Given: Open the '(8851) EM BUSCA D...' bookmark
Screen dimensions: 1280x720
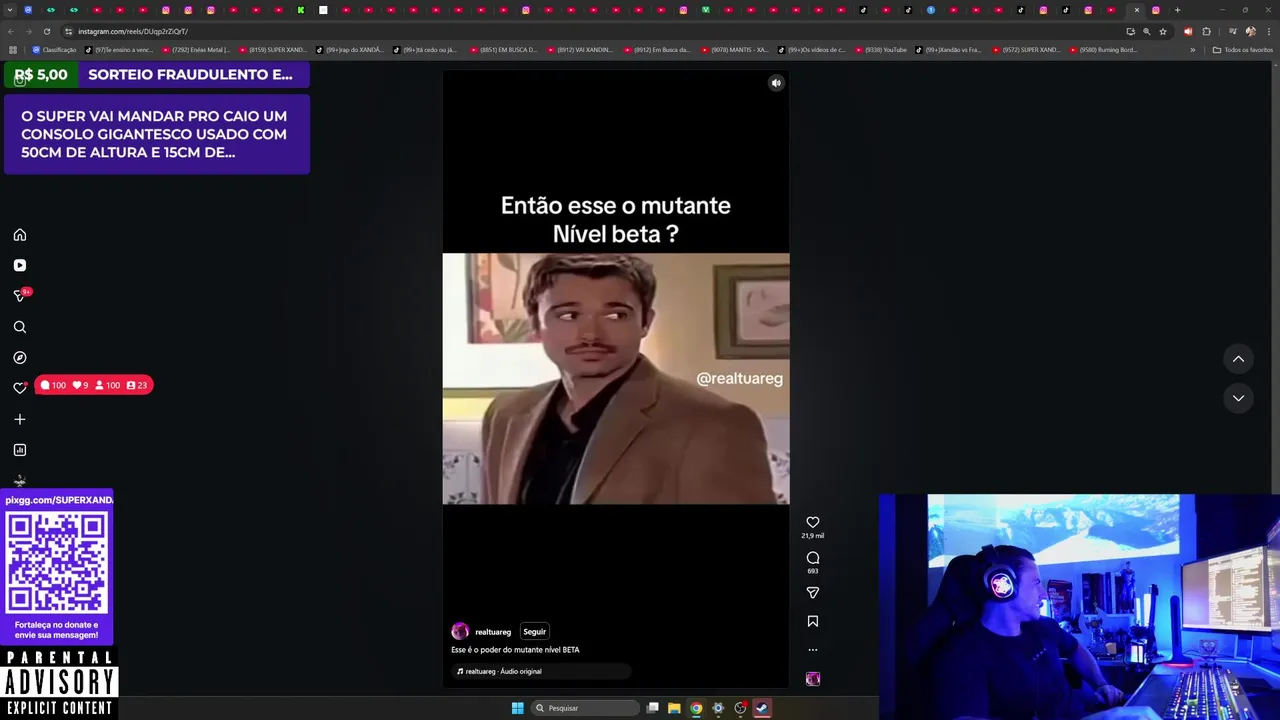Looking at the screenshot, I should pos(503,50).
